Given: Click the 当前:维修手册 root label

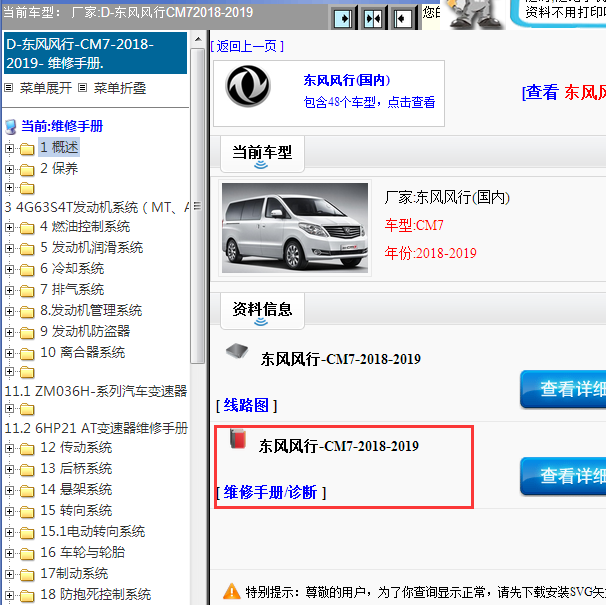Looking at the screenshot, I should tap(62, 126).
